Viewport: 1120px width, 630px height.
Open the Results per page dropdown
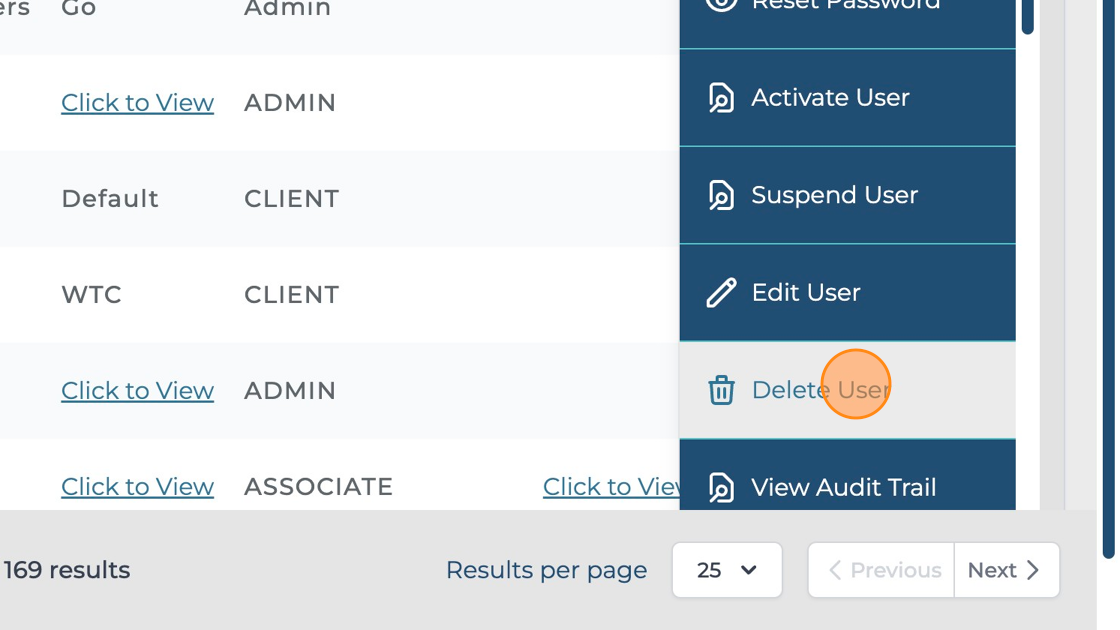tap(727, 570)
